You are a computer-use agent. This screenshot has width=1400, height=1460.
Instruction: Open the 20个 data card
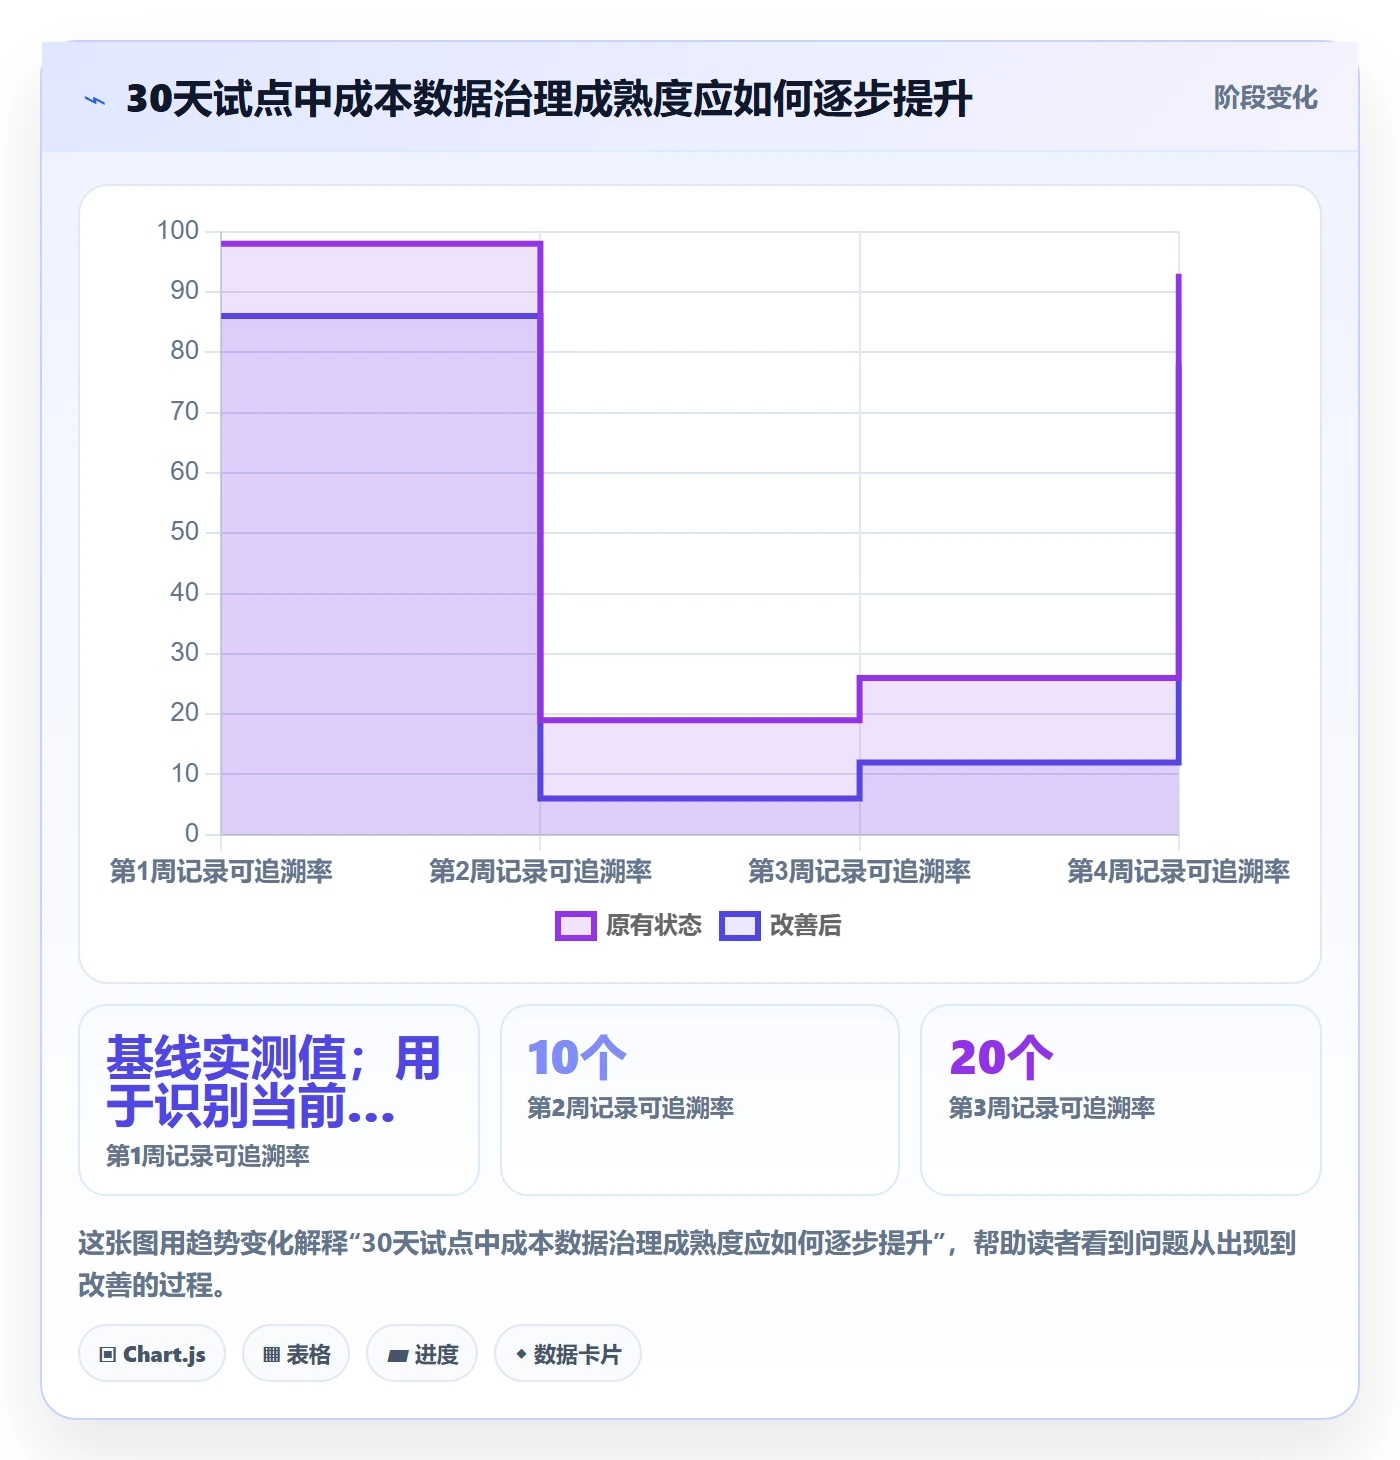pos(1121,1100)
